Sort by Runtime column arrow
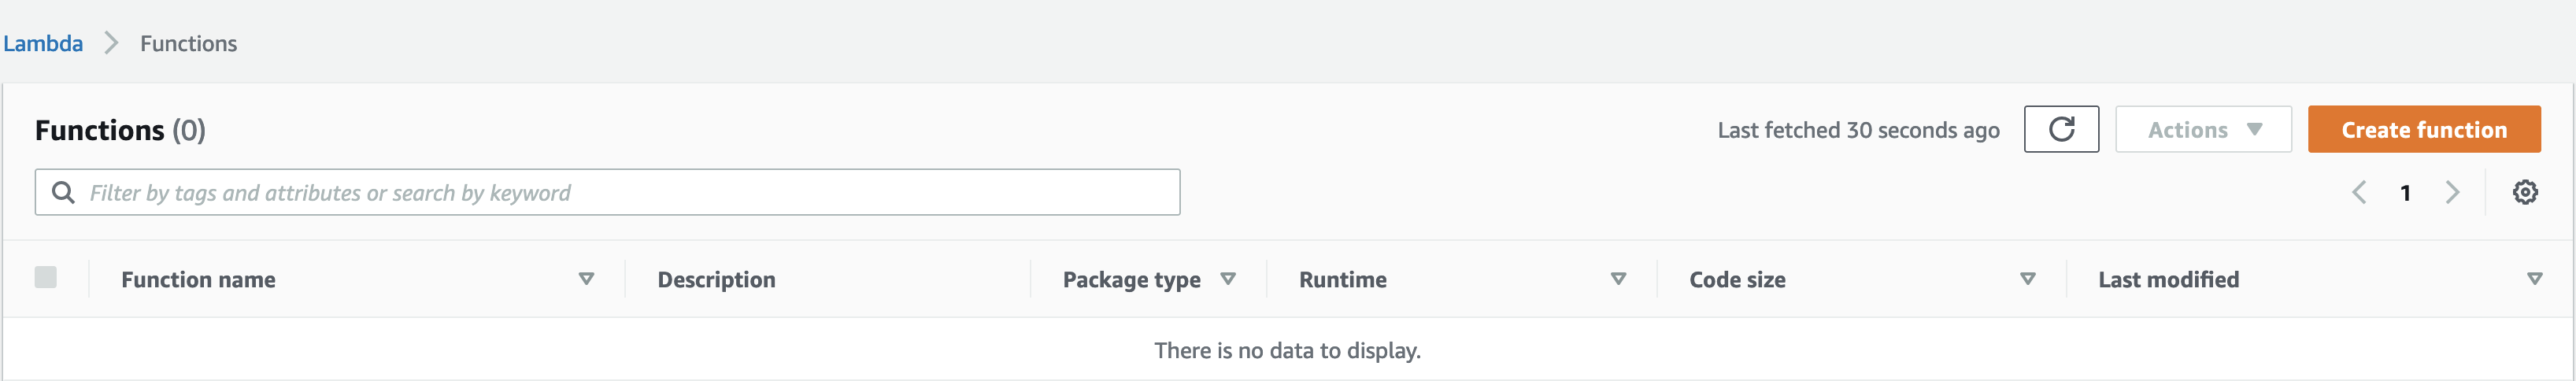 pos(1617,279)
